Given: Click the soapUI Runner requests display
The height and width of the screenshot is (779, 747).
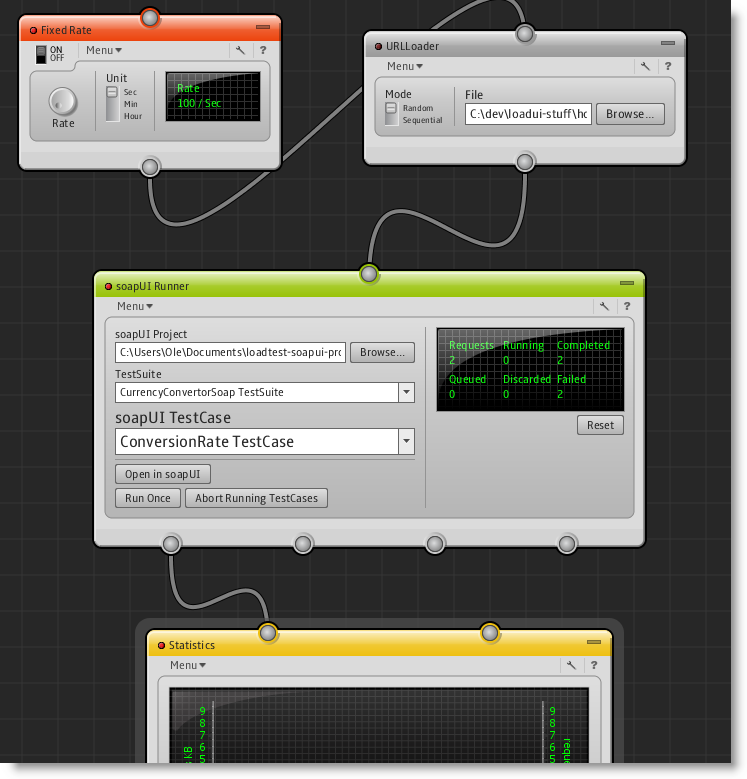Looking at the screenshot, I should [x=530, y=369].
